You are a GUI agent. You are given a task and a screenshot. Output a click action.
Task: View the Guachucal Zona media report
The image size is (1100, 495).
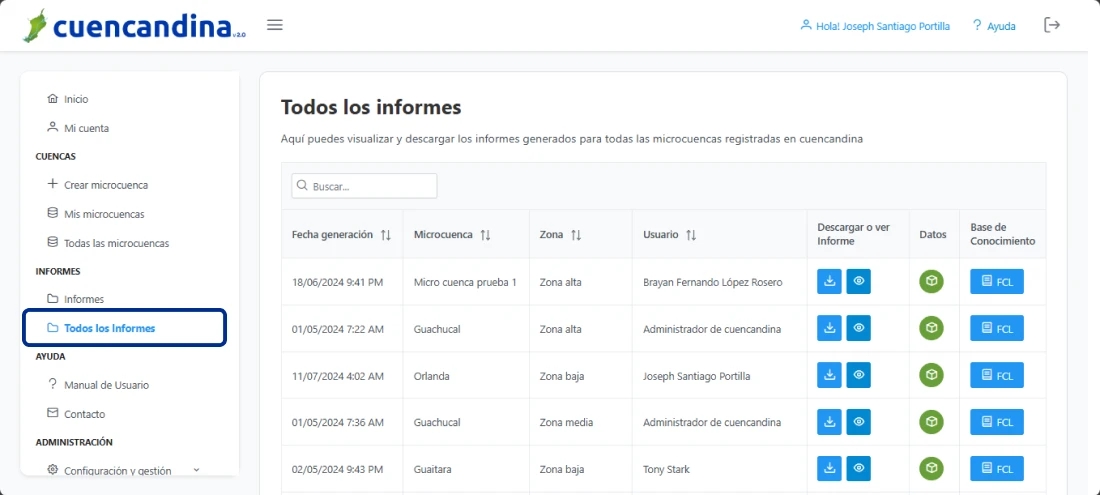pyautogui.click(x=858, y=422)
